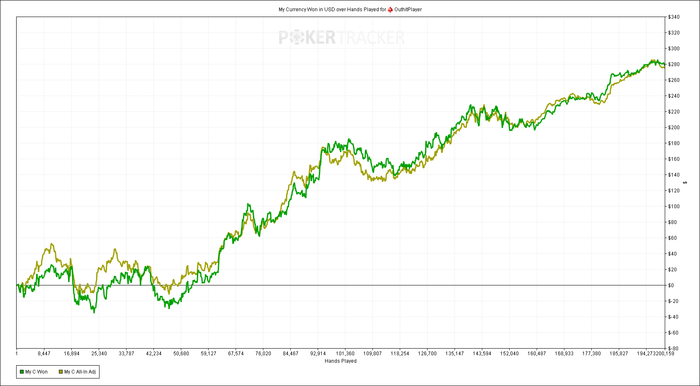700x386 pixels.
Task: Click the x-axis label 168,933
Action: [x=564, y=353]
